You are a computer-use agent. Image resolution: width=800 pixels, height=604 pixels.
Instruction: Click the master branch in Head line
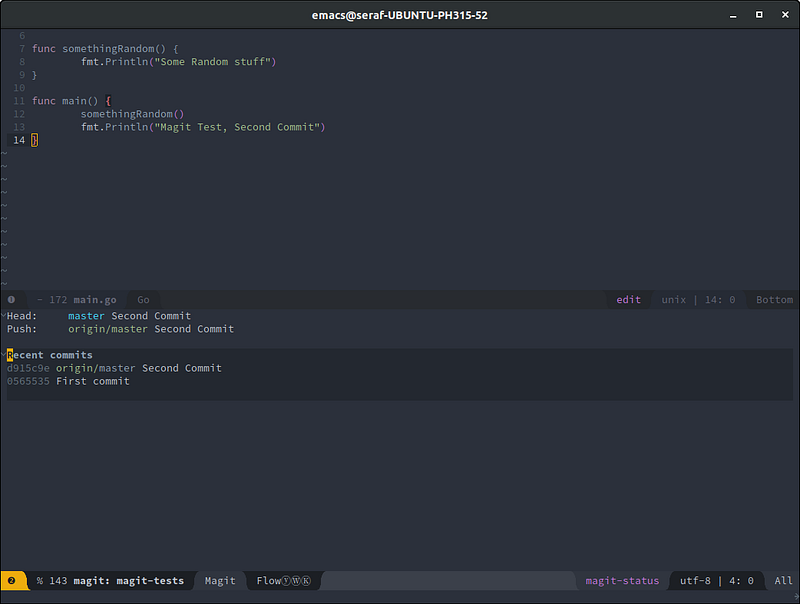[86, 316]
